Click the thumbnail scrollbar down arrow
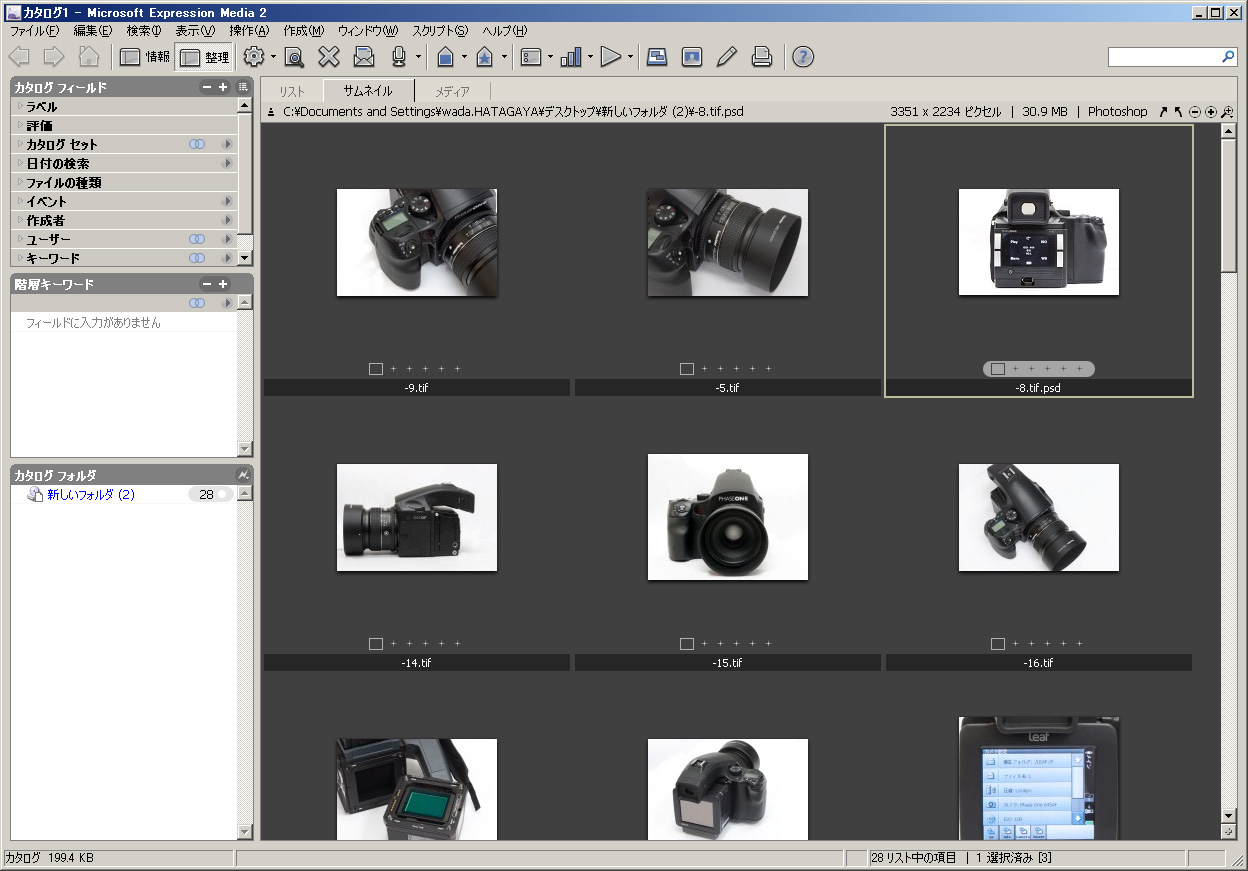Image resolution: width=1248 pixels, height=871 pixels. pyautogui.click(x=1229, y=816)
